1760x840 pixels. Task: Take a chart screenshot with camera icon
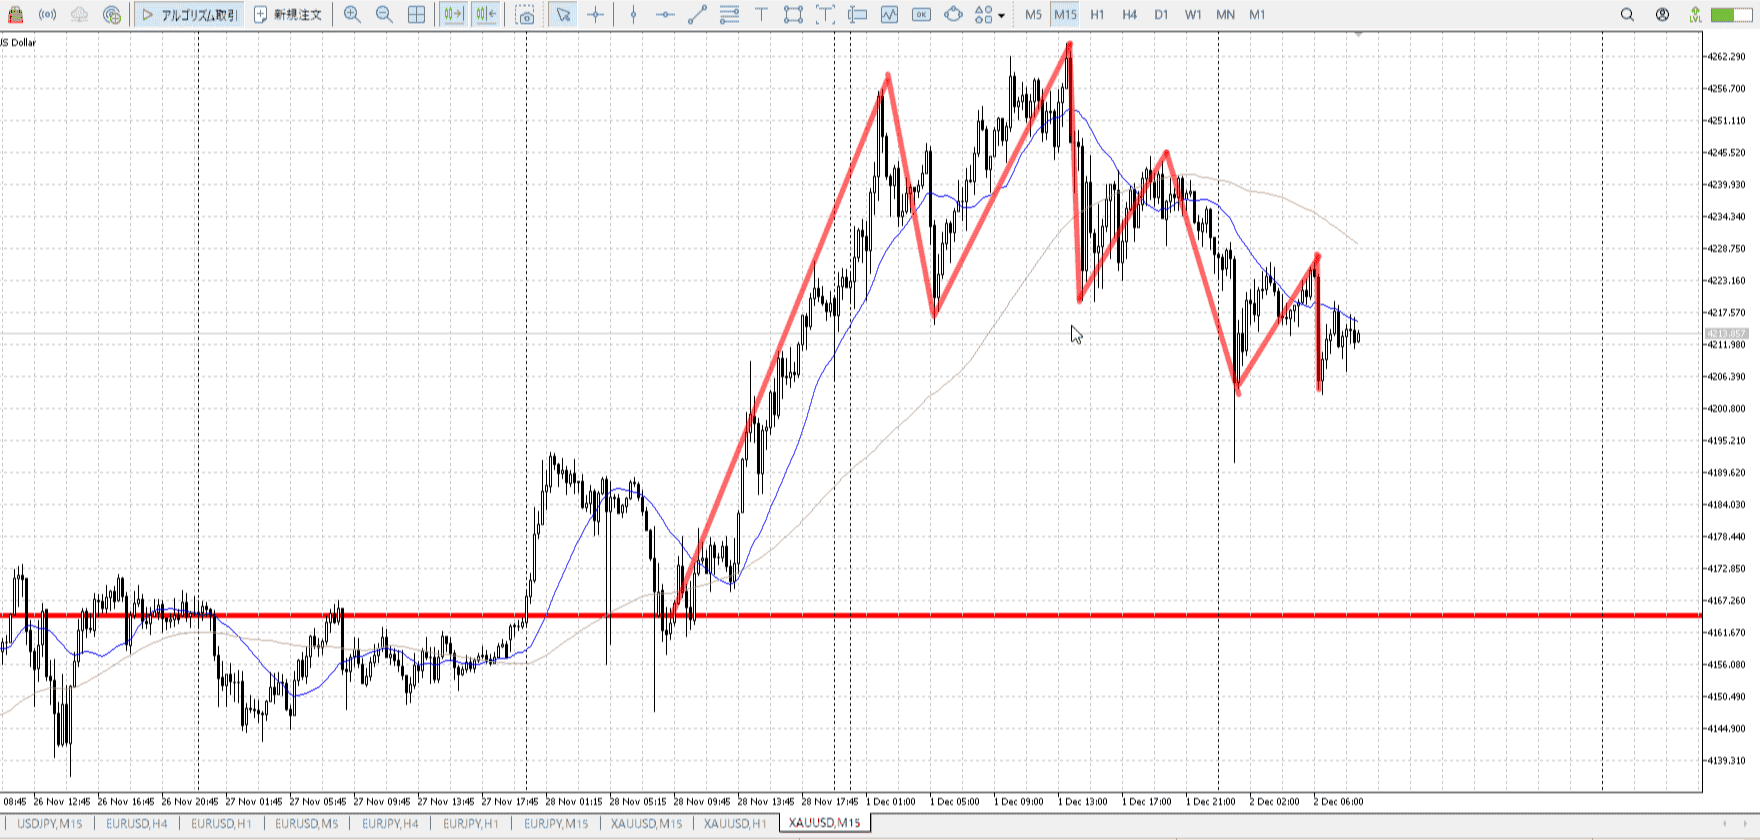[x=525, y=15]
